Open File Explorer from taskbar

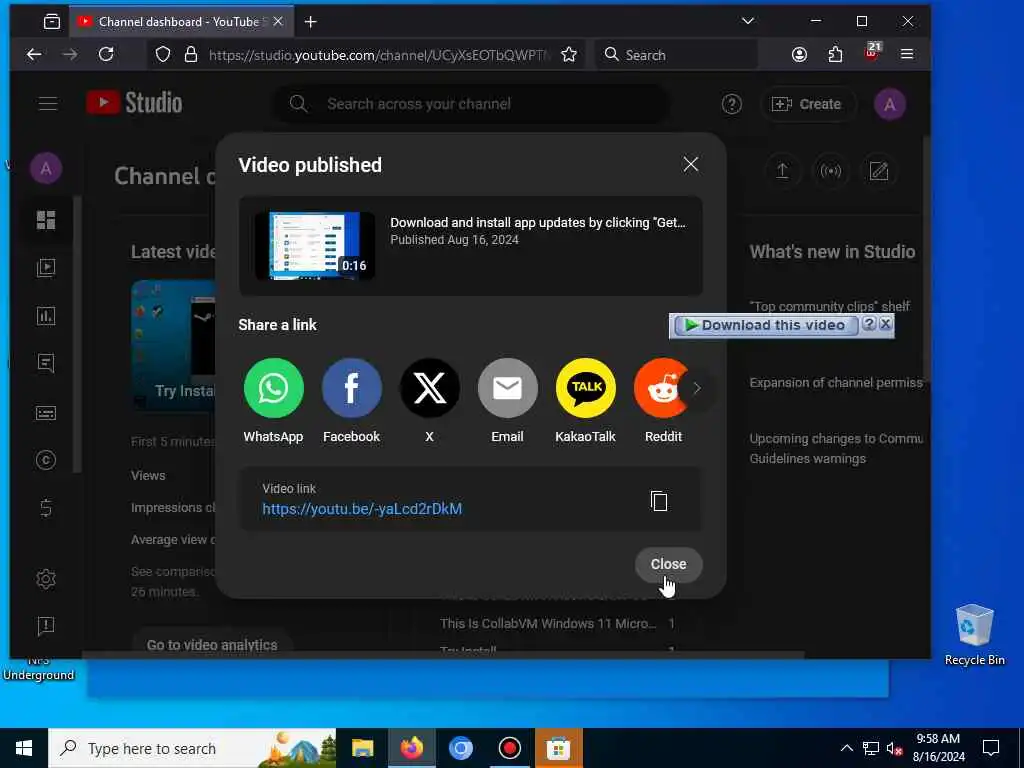[362, 748]
